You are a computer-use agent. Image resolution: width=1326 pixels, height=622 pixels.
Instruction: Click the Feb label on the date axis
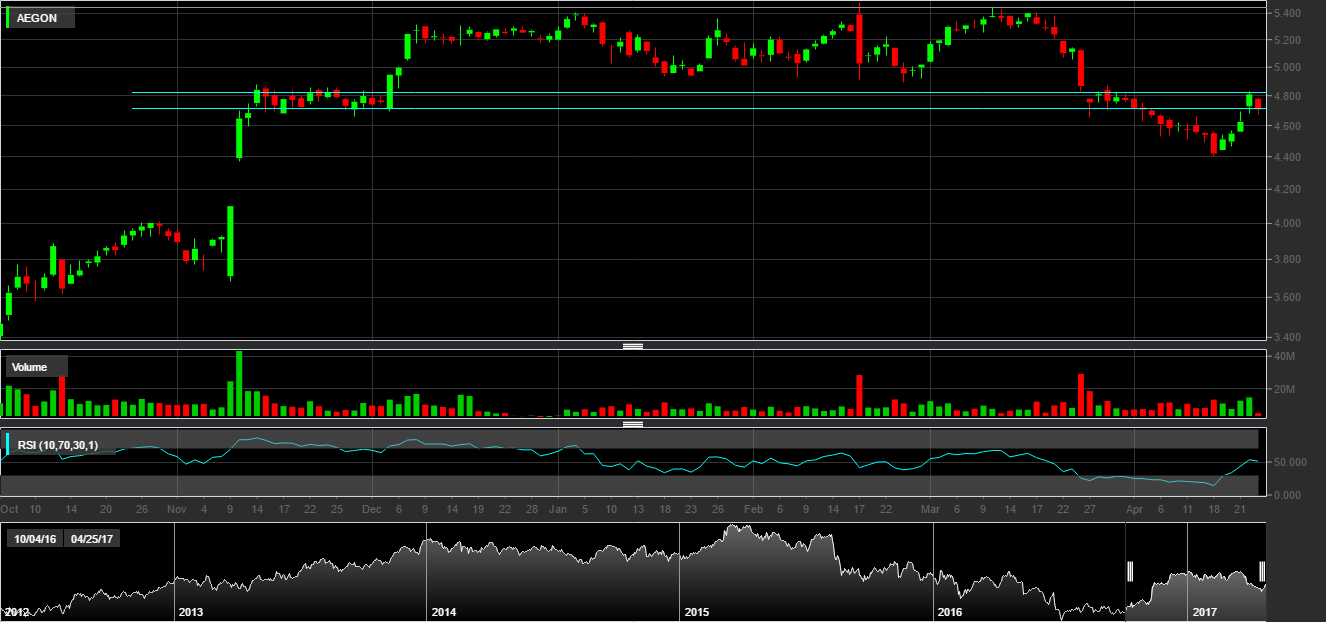coord(752,509)
